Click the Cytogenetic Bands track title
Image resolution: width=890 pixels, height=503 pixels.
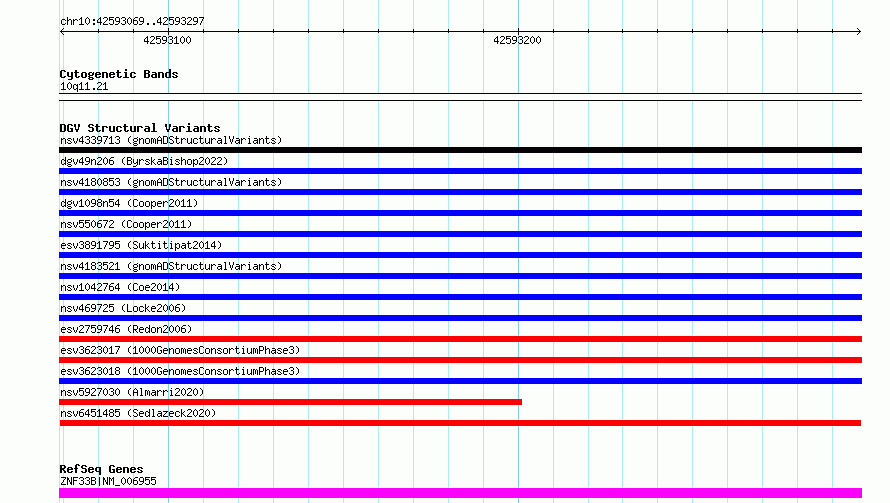119,74
